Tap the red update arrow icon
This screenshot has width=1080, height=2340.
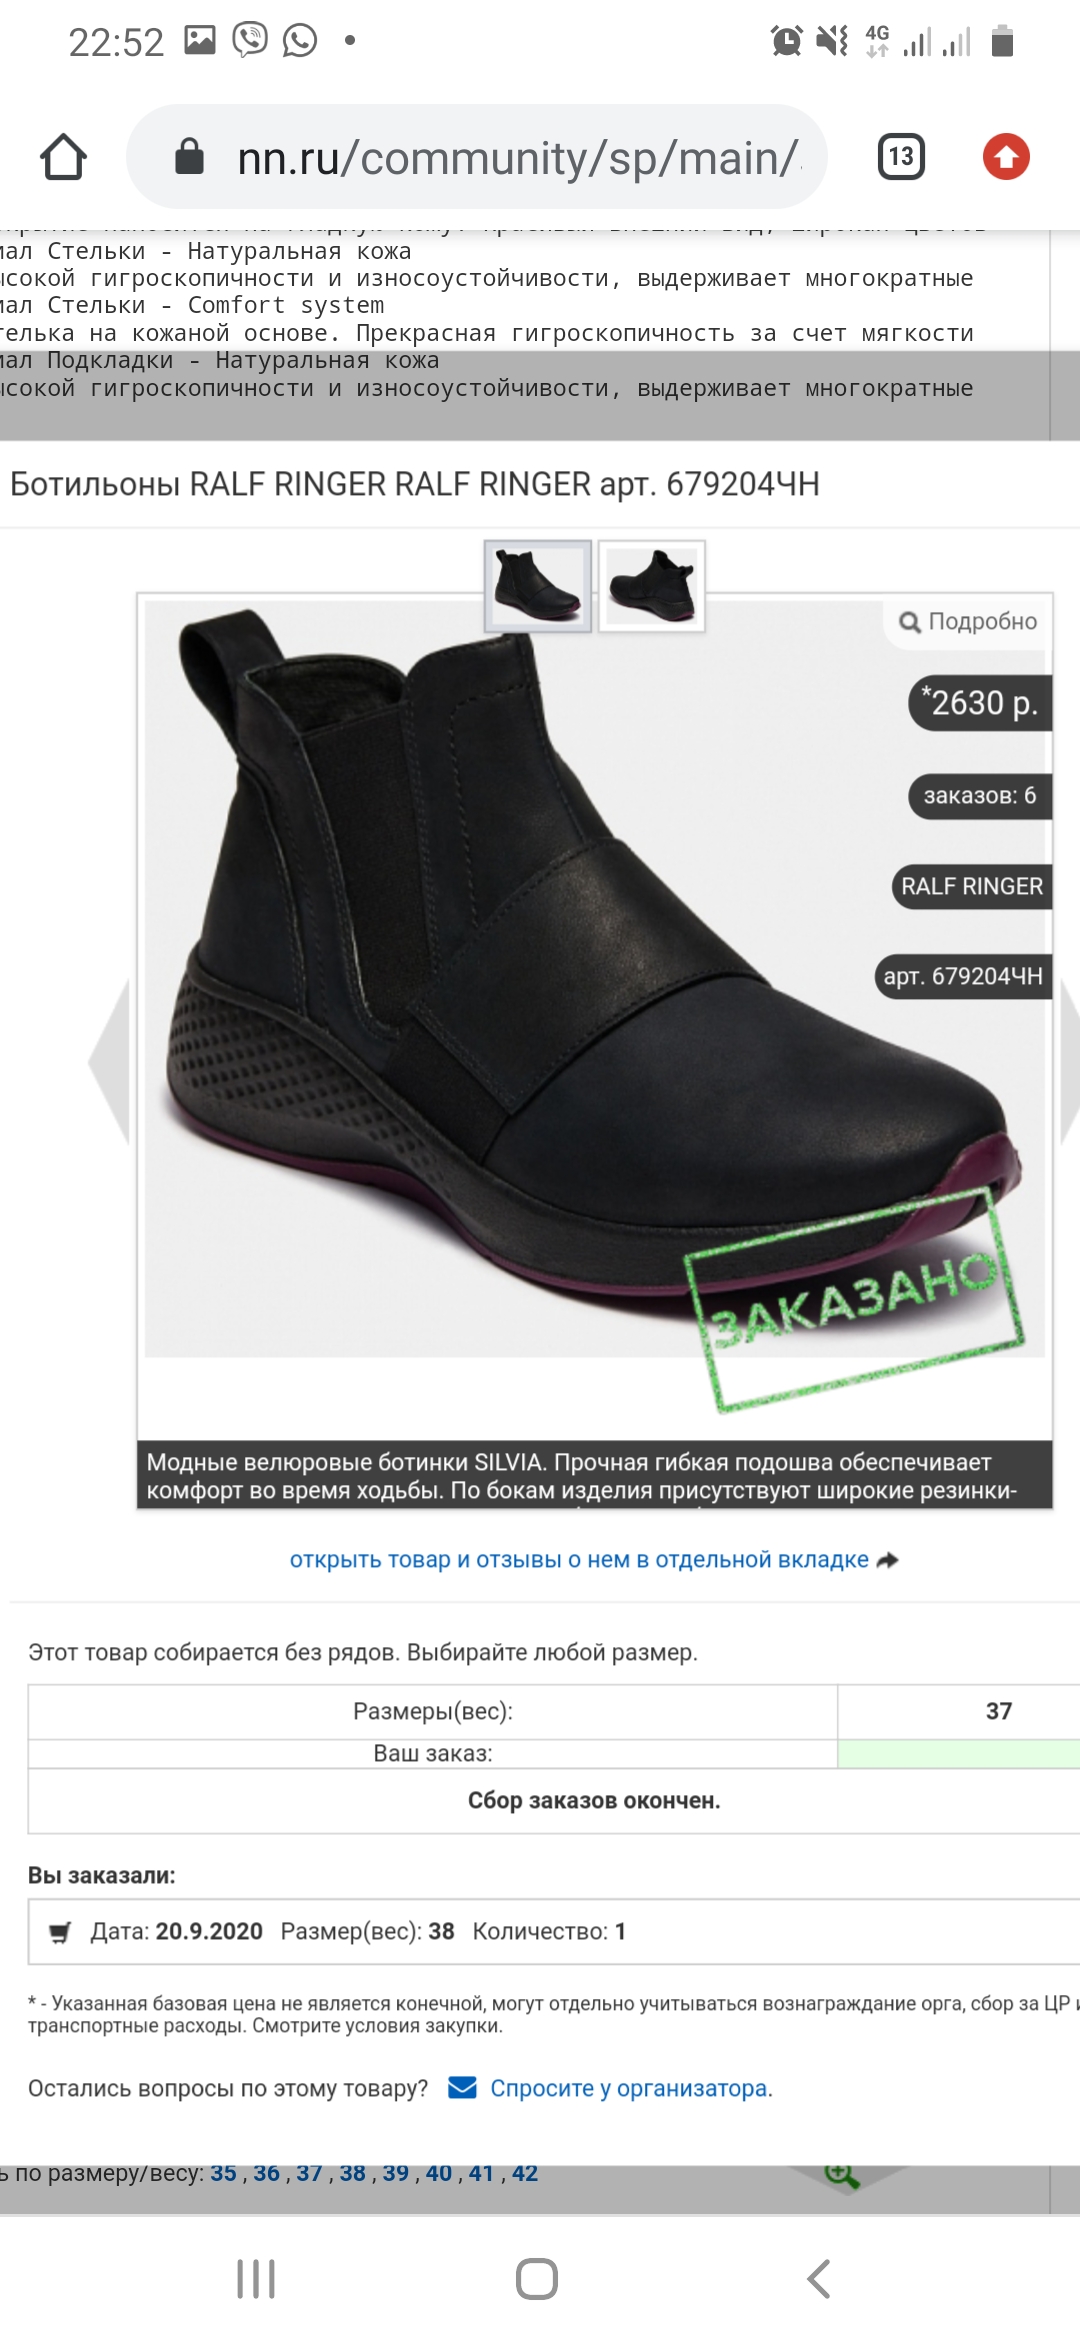(x=1006, y=157)
